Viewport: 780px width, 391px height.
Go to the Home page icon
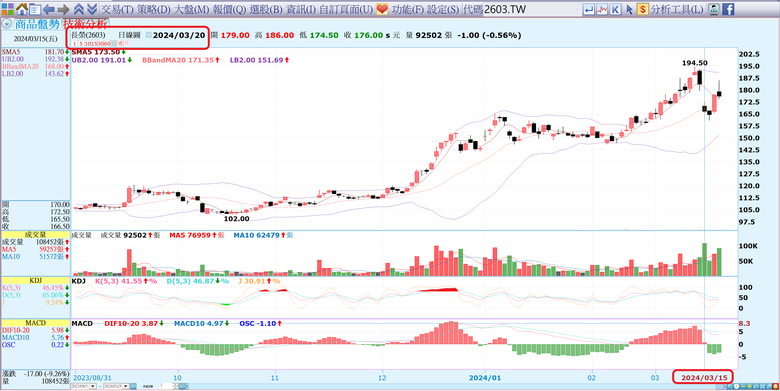[x=21, y=8]
